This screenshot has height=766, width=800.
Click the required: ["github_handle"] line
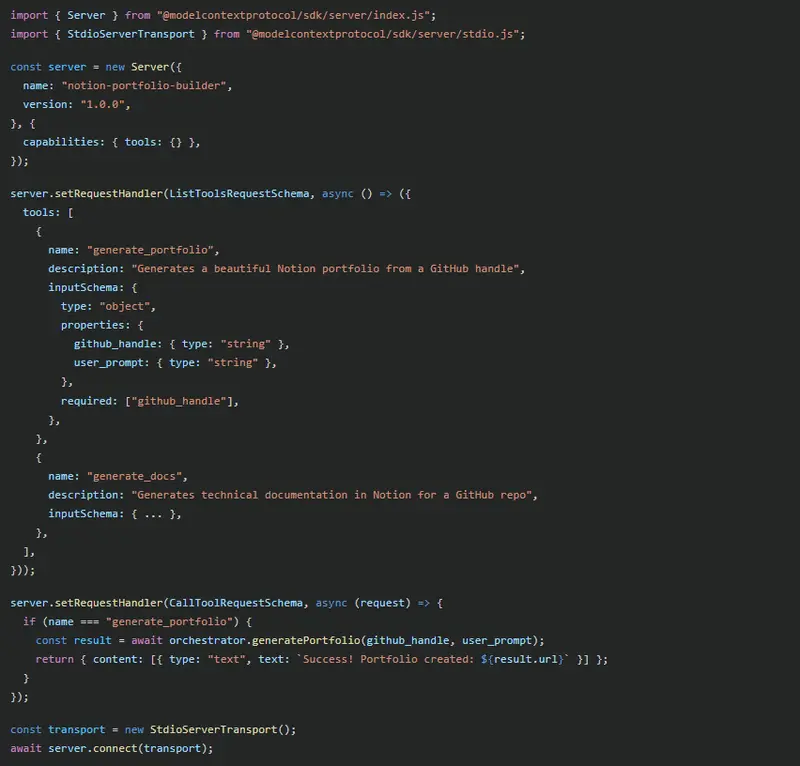(149, 401)
